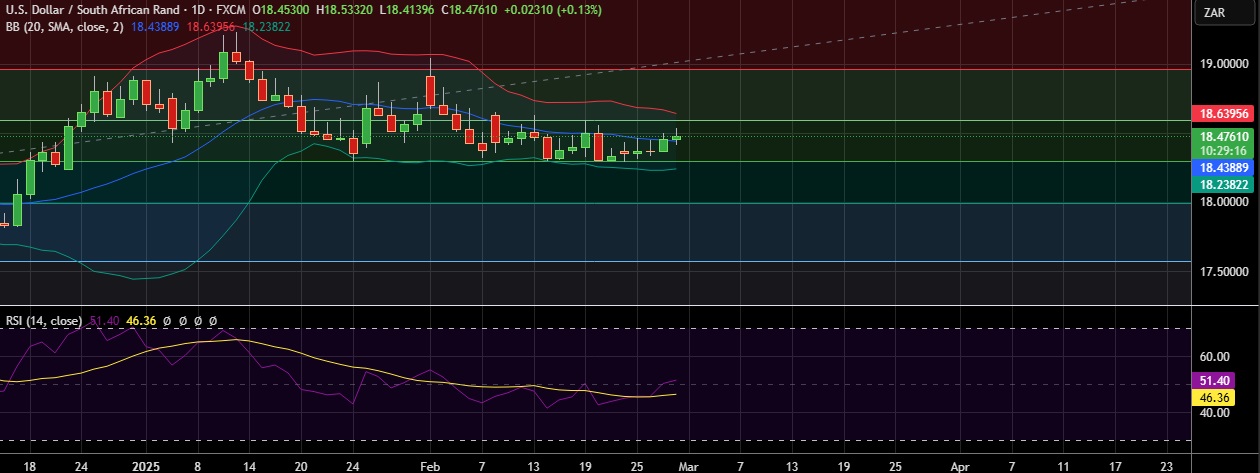
Task: Click the 40.00 RSI scale value
Action: point(1213,412)
